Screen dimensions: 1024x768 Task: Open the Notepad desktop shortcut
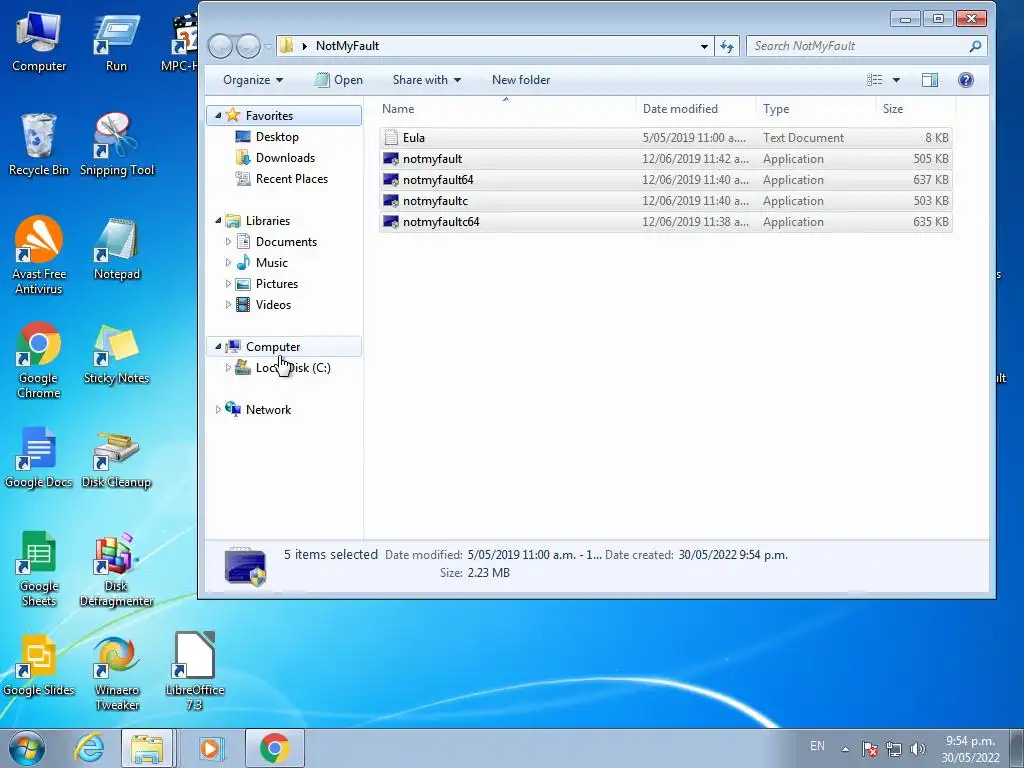tap(117, 249)
